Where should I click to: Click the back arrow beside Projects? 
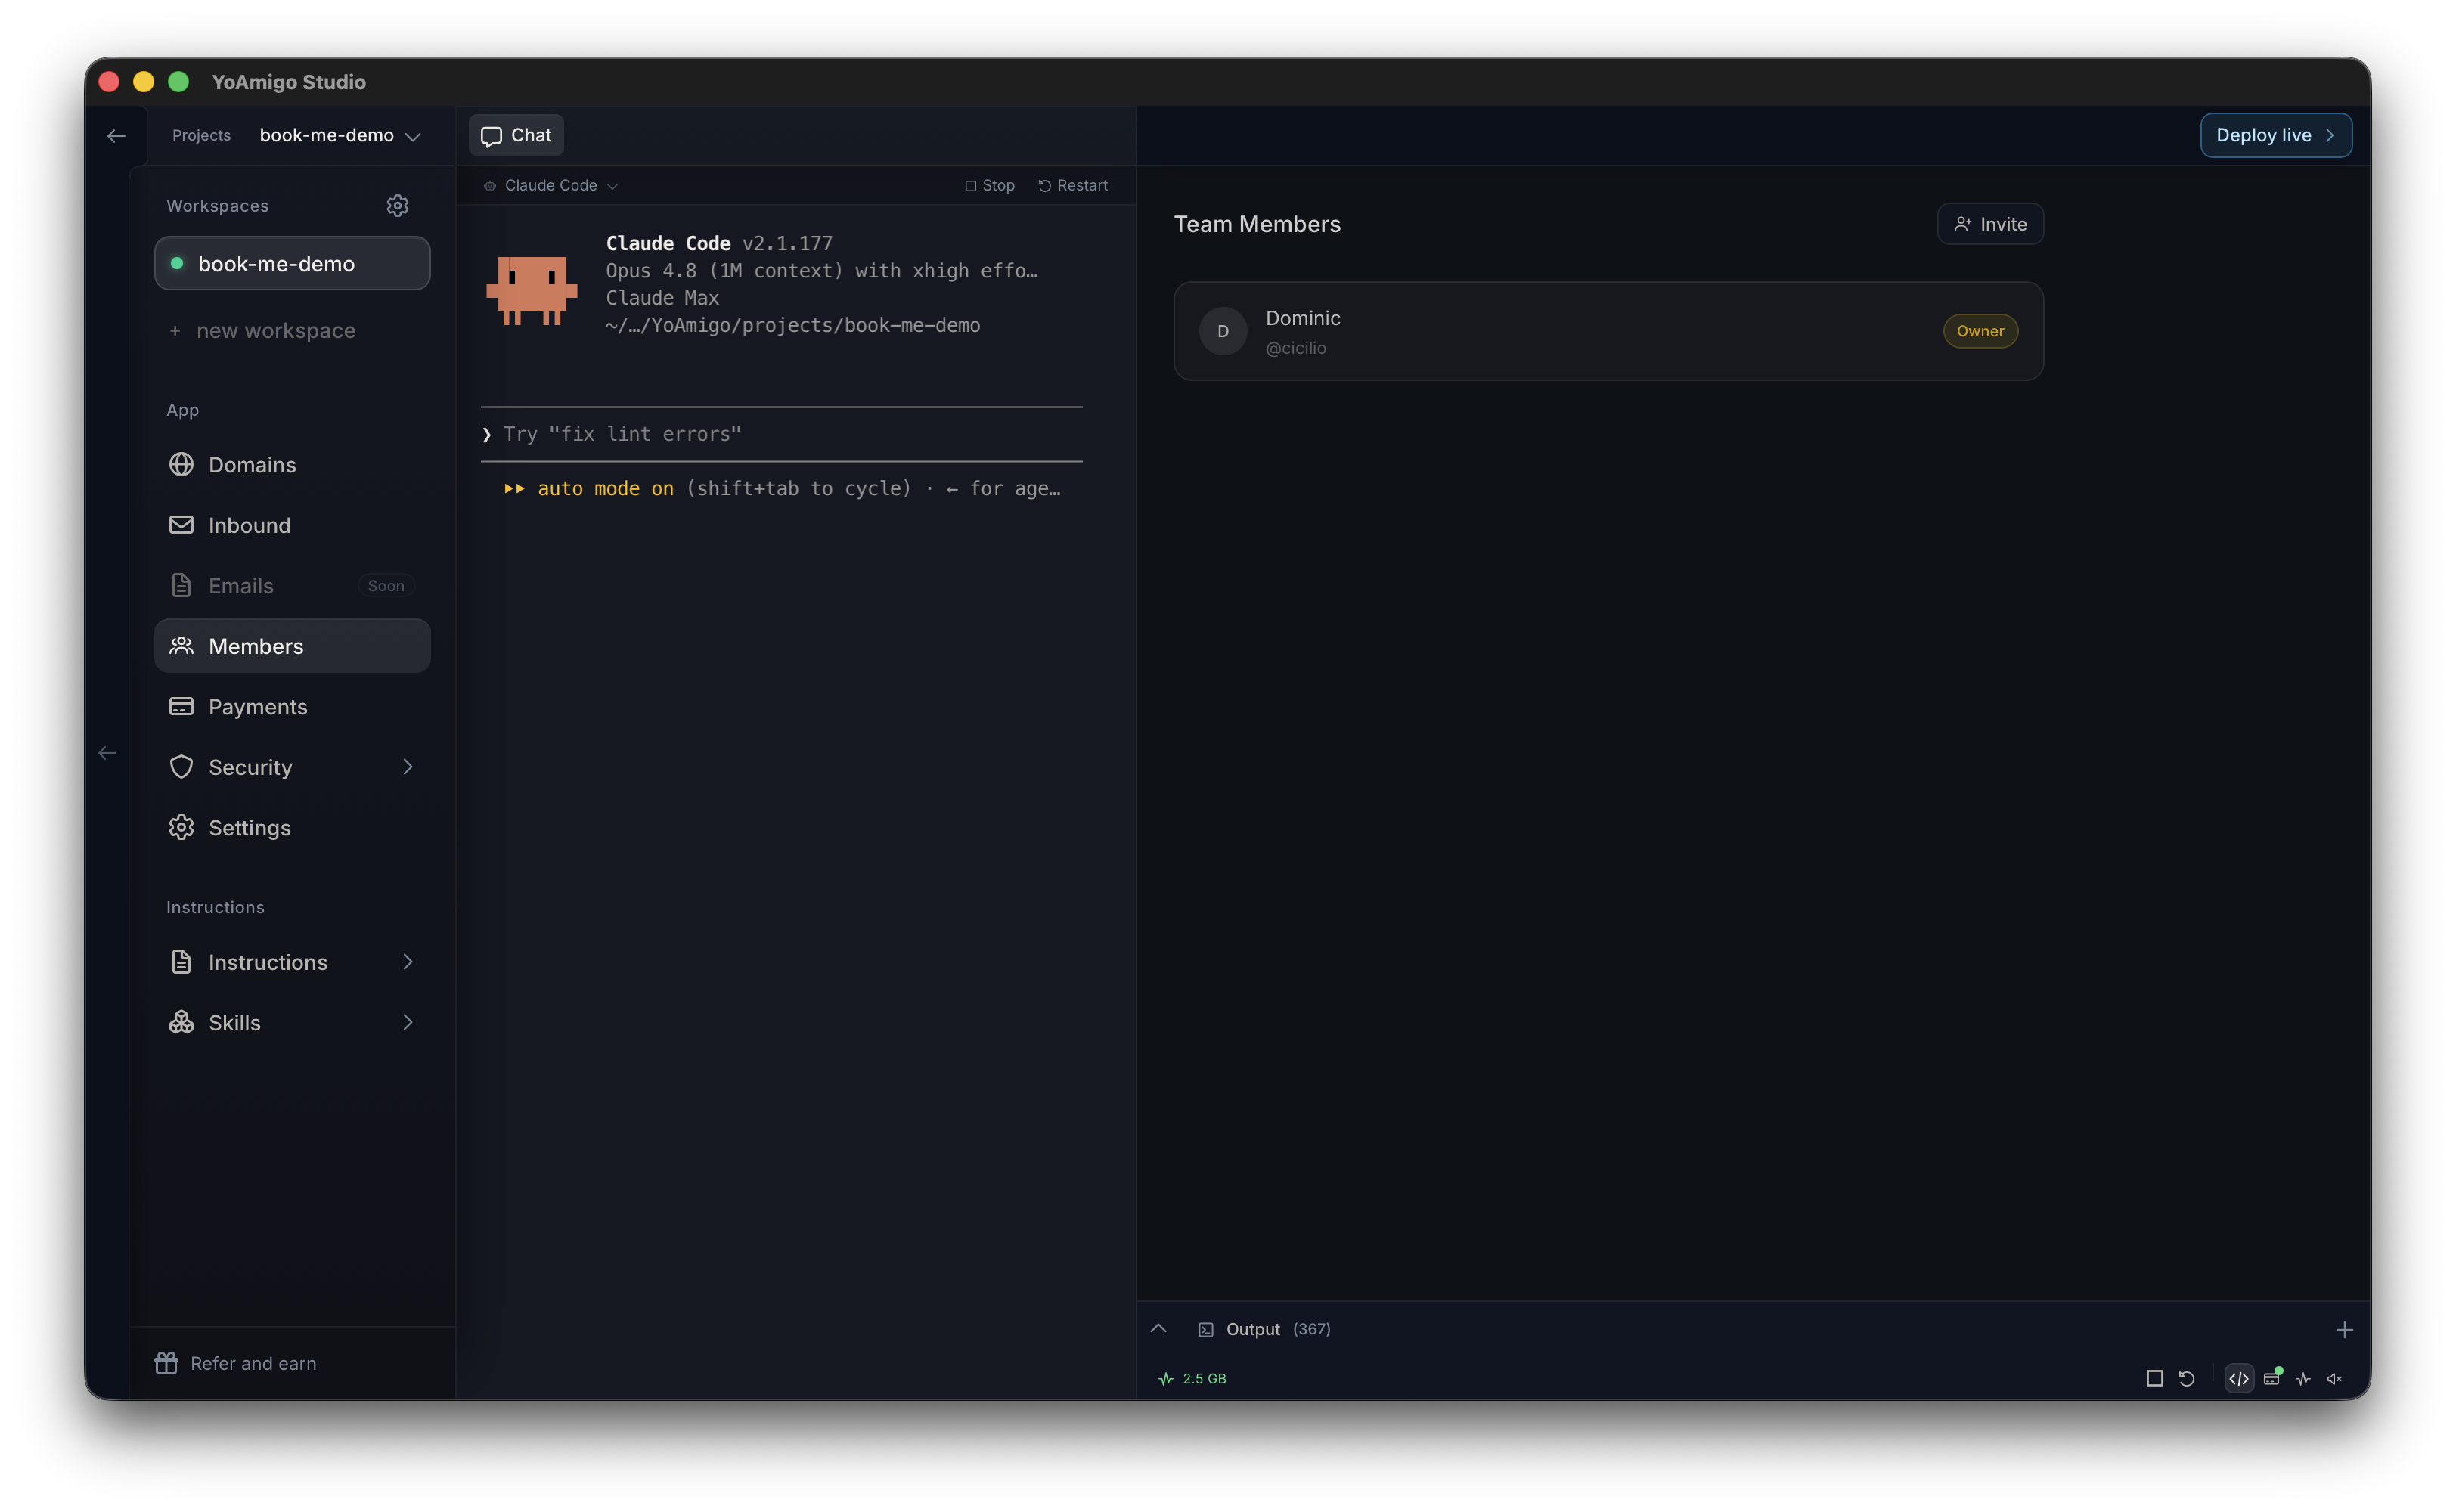click(x=116, y=136)
